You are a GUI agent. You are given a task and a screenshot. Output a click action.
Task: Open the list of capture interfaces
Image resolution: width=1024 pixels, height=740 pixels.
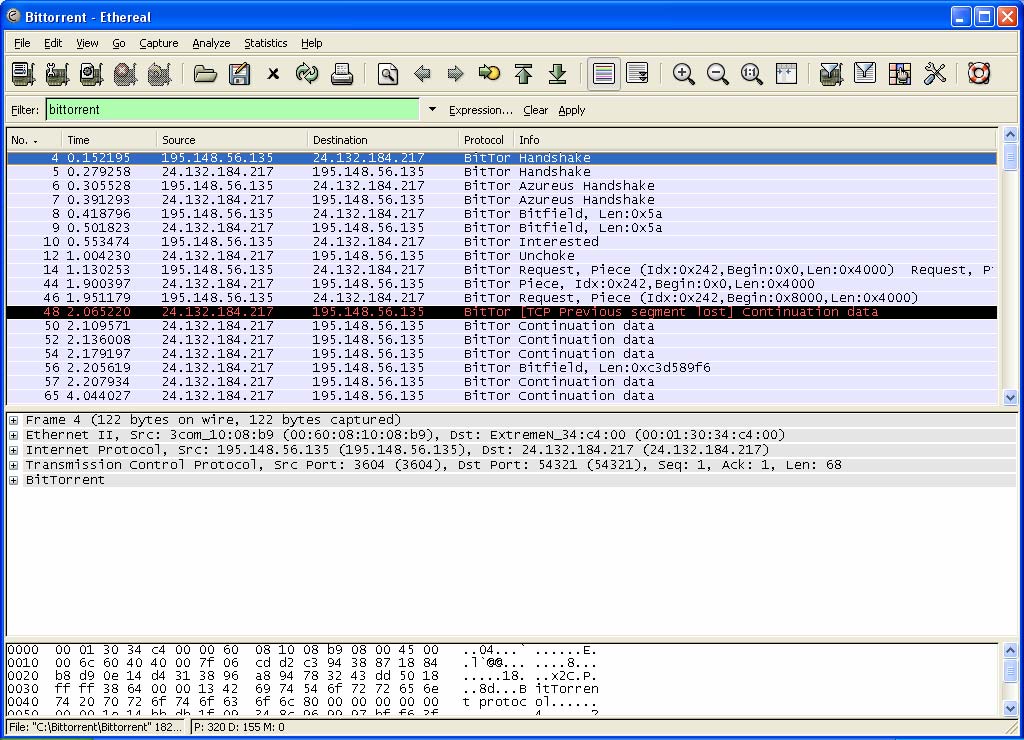click(24, 74)
